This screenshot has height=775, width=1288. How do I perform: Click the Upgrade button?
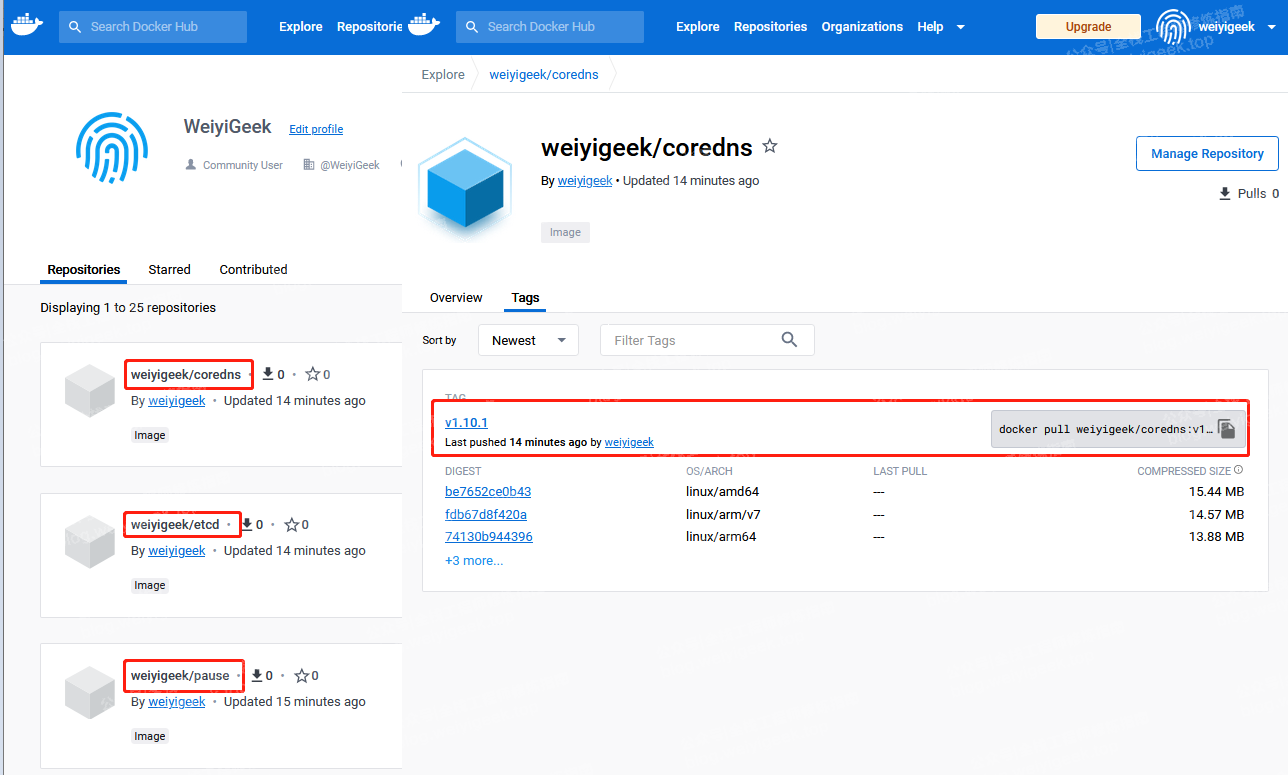1088,27
